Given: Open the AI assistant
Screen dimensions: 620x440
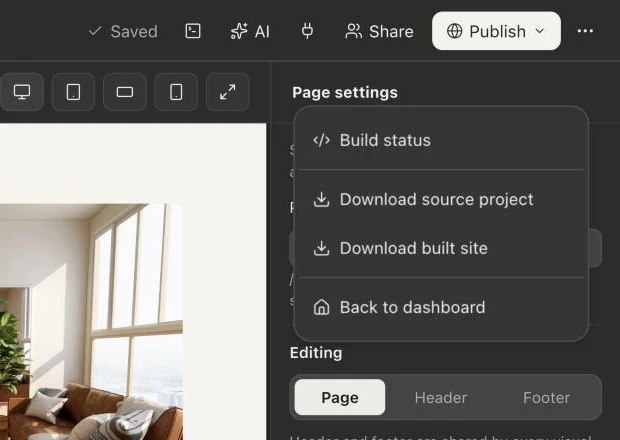Looking at the screenshot, I should coord(250,31).
